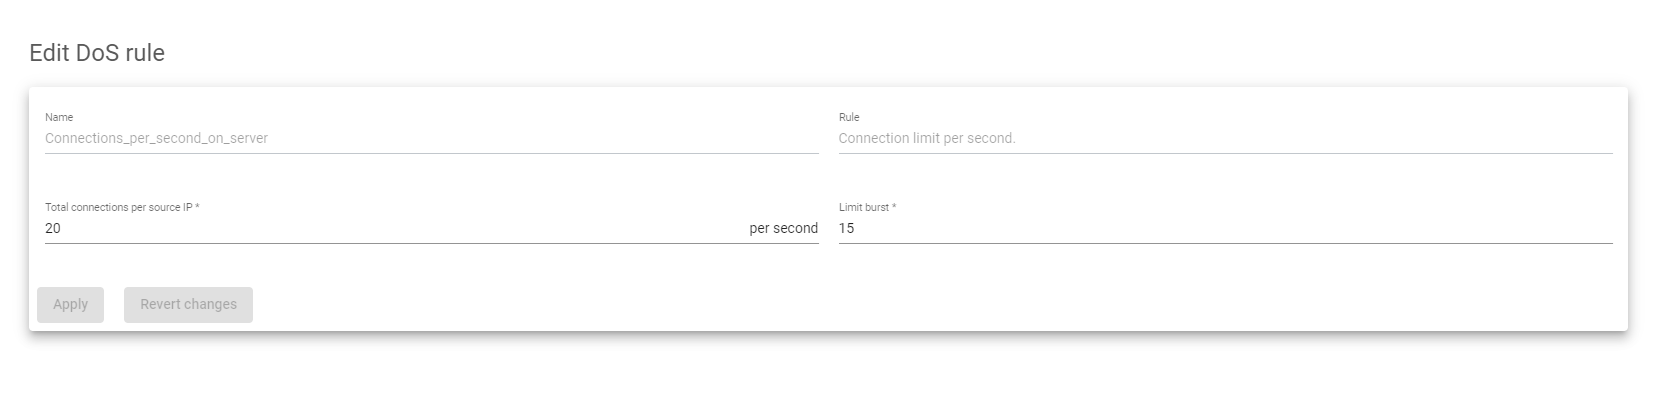Click the 'Name' field label
This screenshot has width=1663, height=393.
tap(59, 117)
